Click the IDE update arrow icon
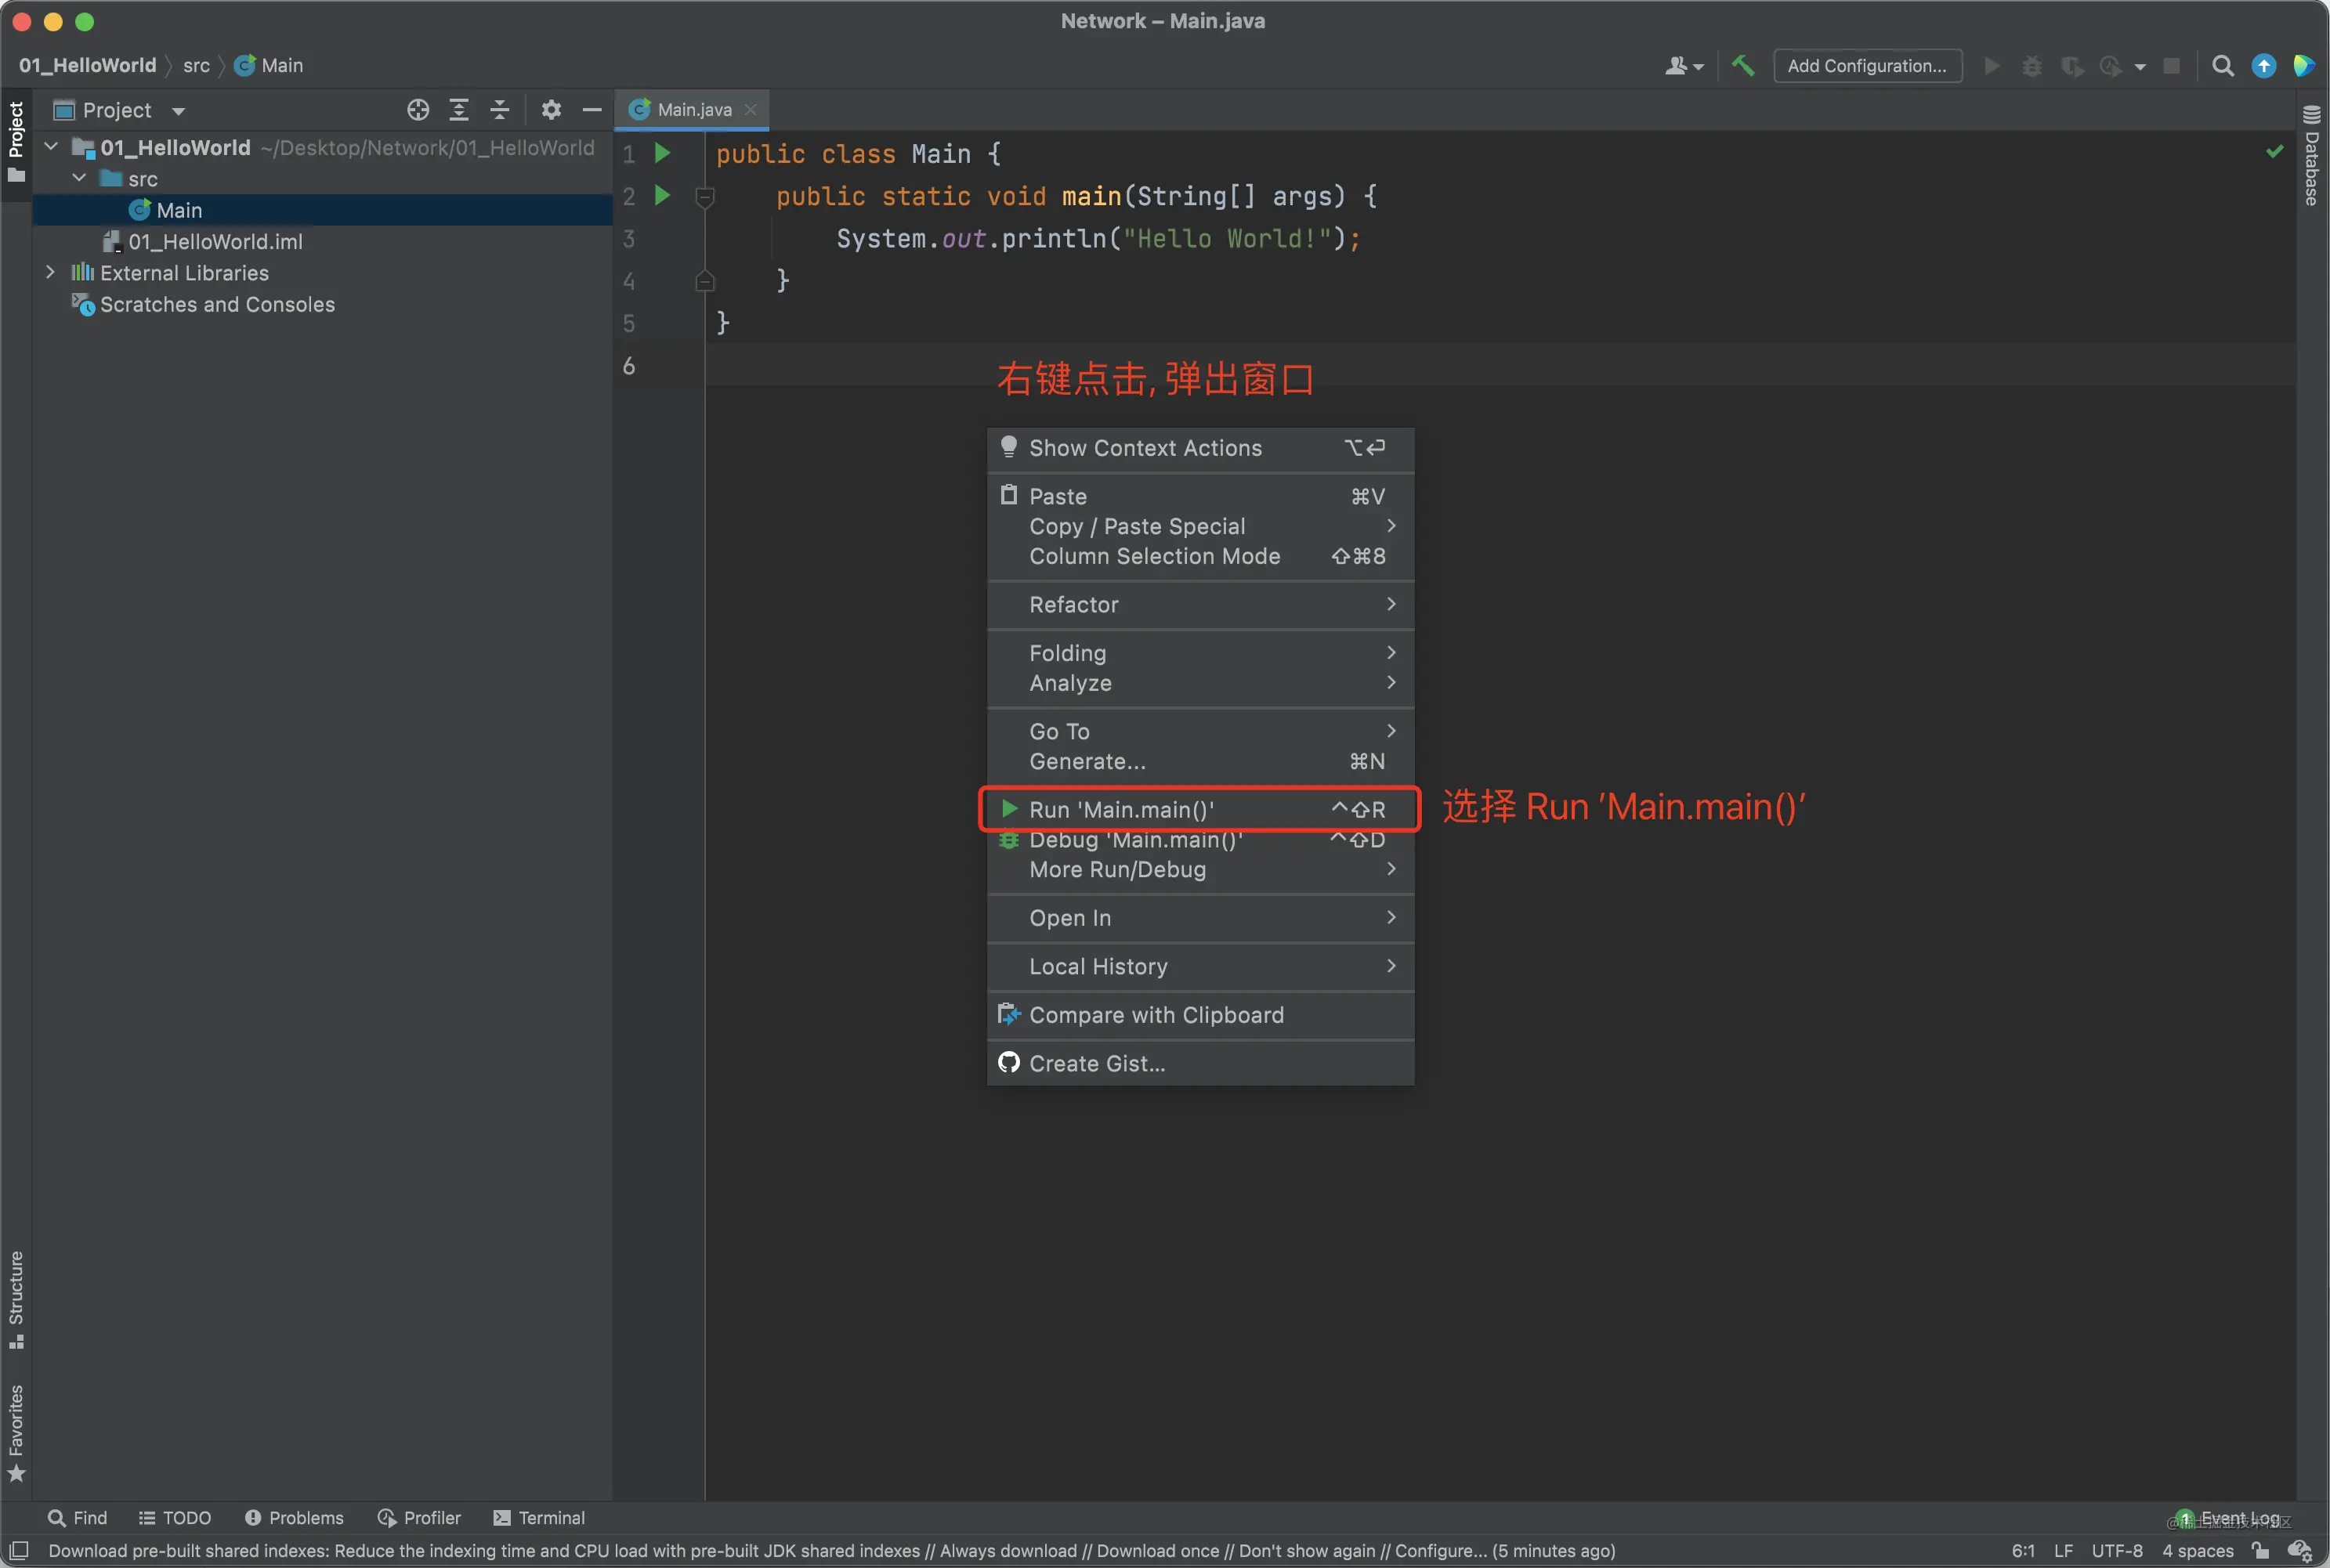Viewport: 2330px width, 1568px height. tap(2264, 66)
